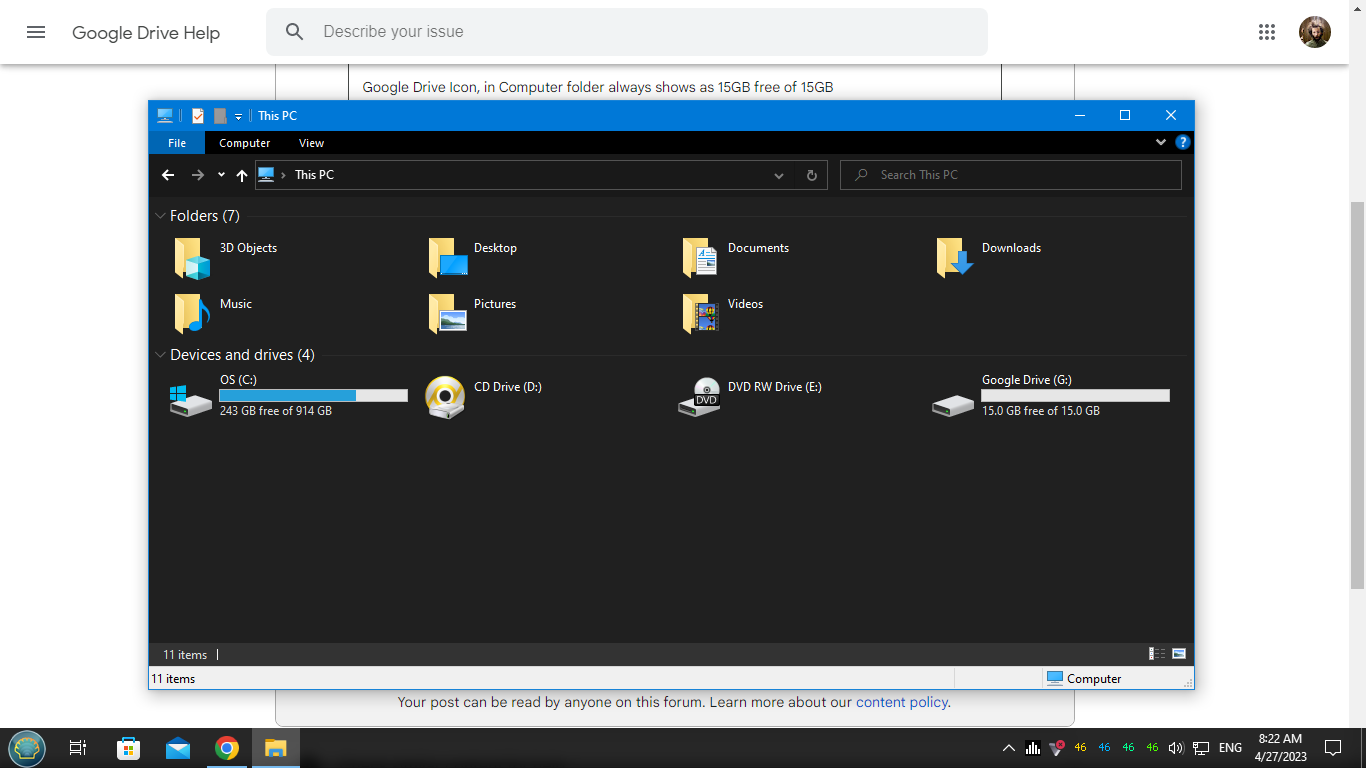Select the OS (C:) drive icon
Viewport: 1366px width, 768px height.
(190, 399)
